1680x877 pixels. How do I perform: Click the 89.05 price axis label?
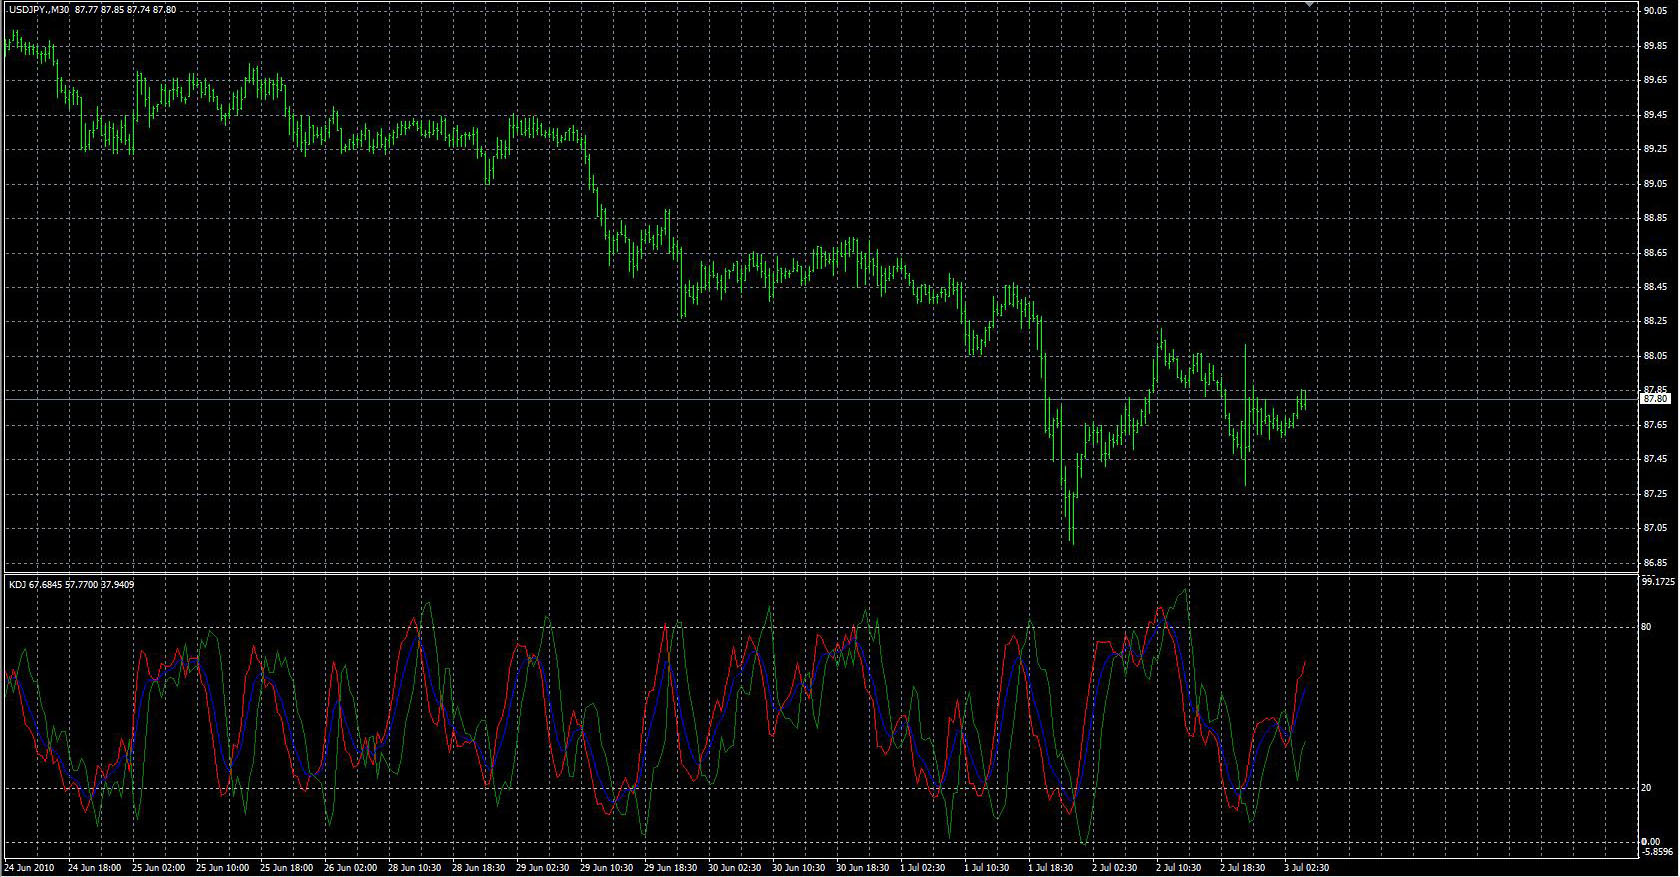pyautogui.click(x=1655, y=184)
